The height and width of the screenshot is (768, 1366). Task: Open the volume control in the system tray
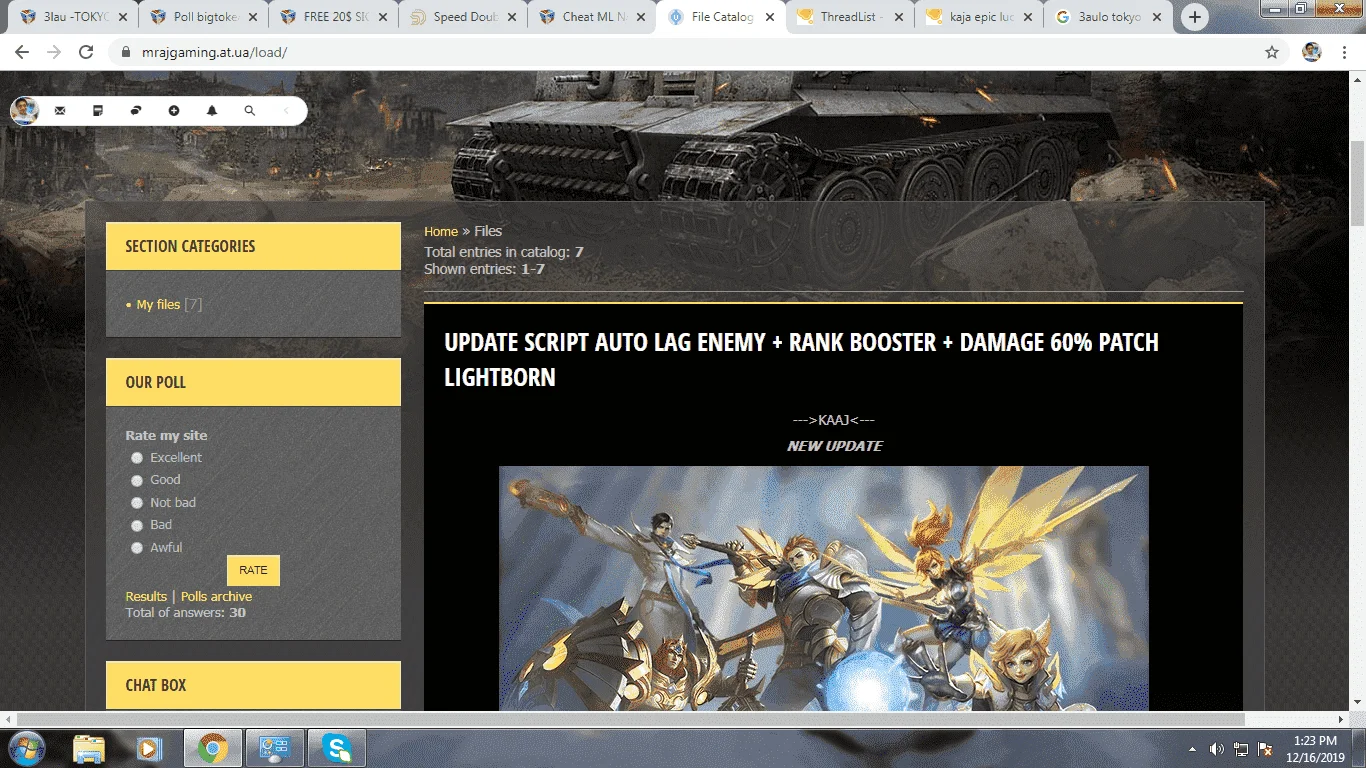(1217, 748)
